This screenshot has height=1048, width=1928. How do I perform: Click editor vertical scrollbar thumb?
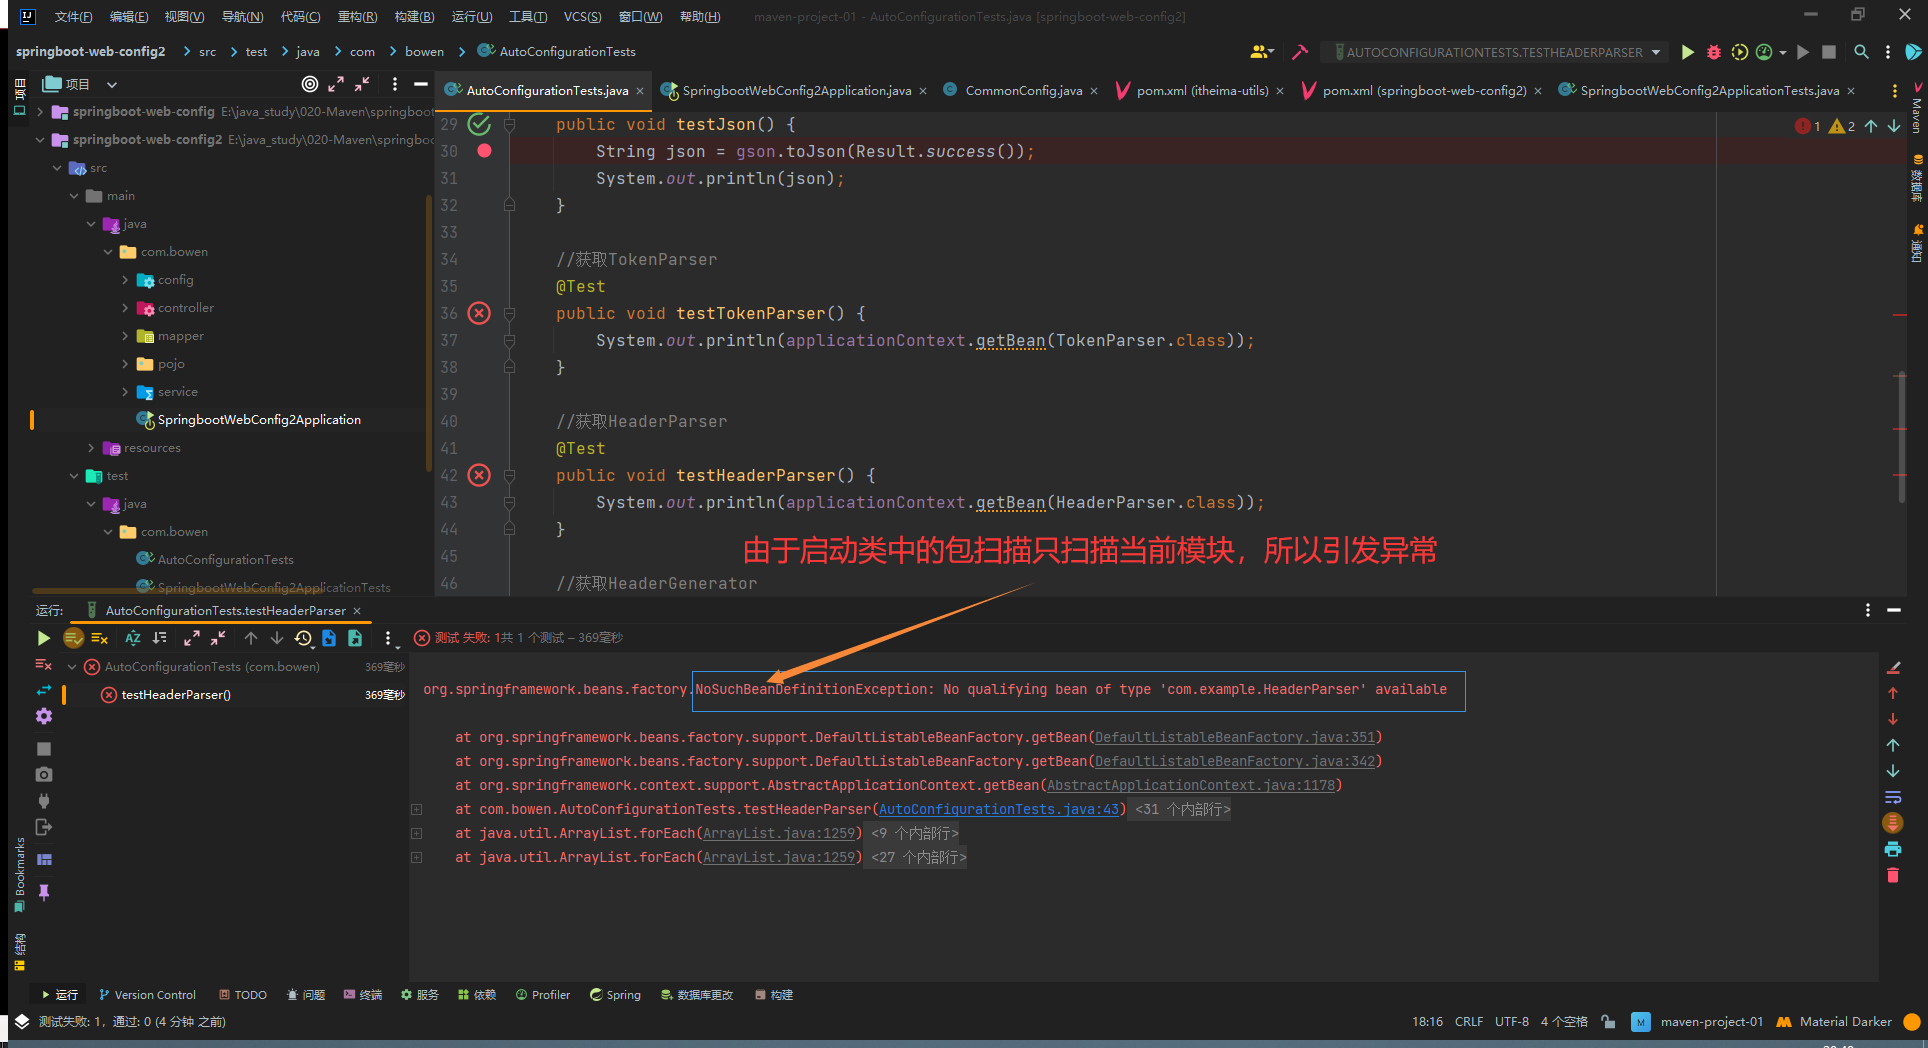(1900, 437)
